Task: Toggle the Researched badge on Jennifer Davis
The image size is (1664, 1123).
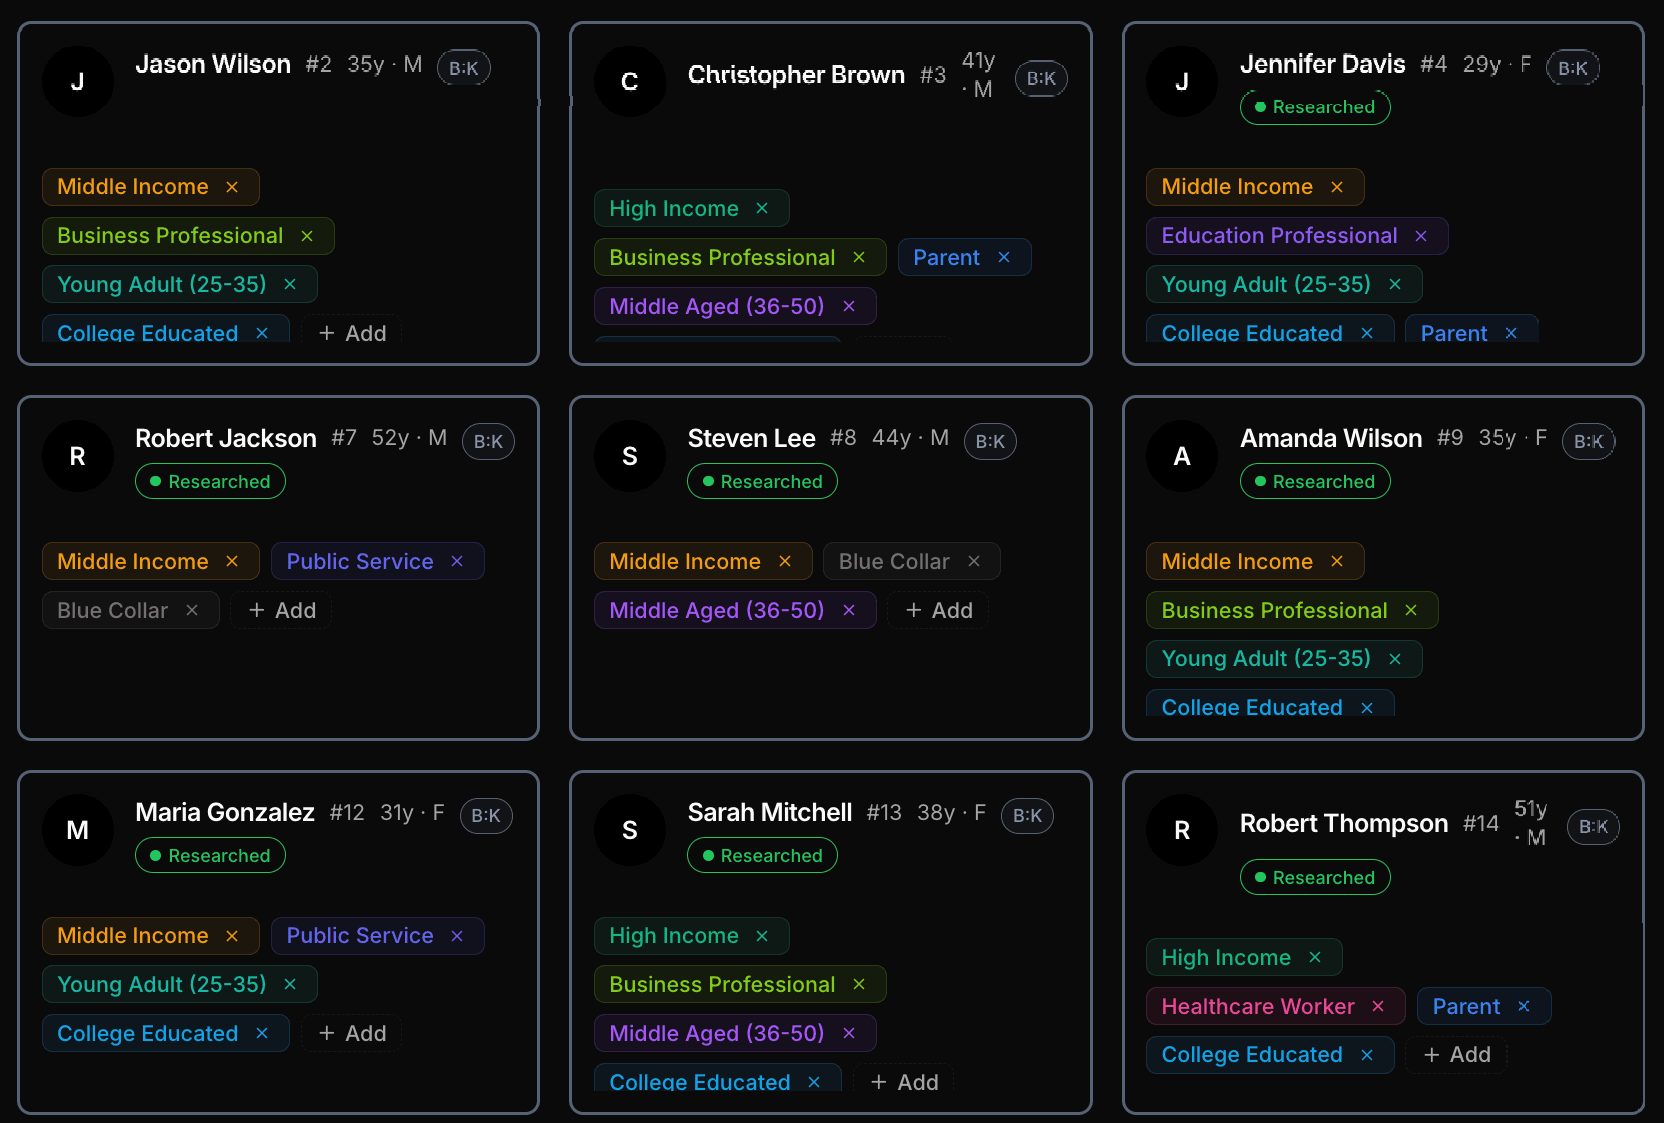Action: point(1315,107)
